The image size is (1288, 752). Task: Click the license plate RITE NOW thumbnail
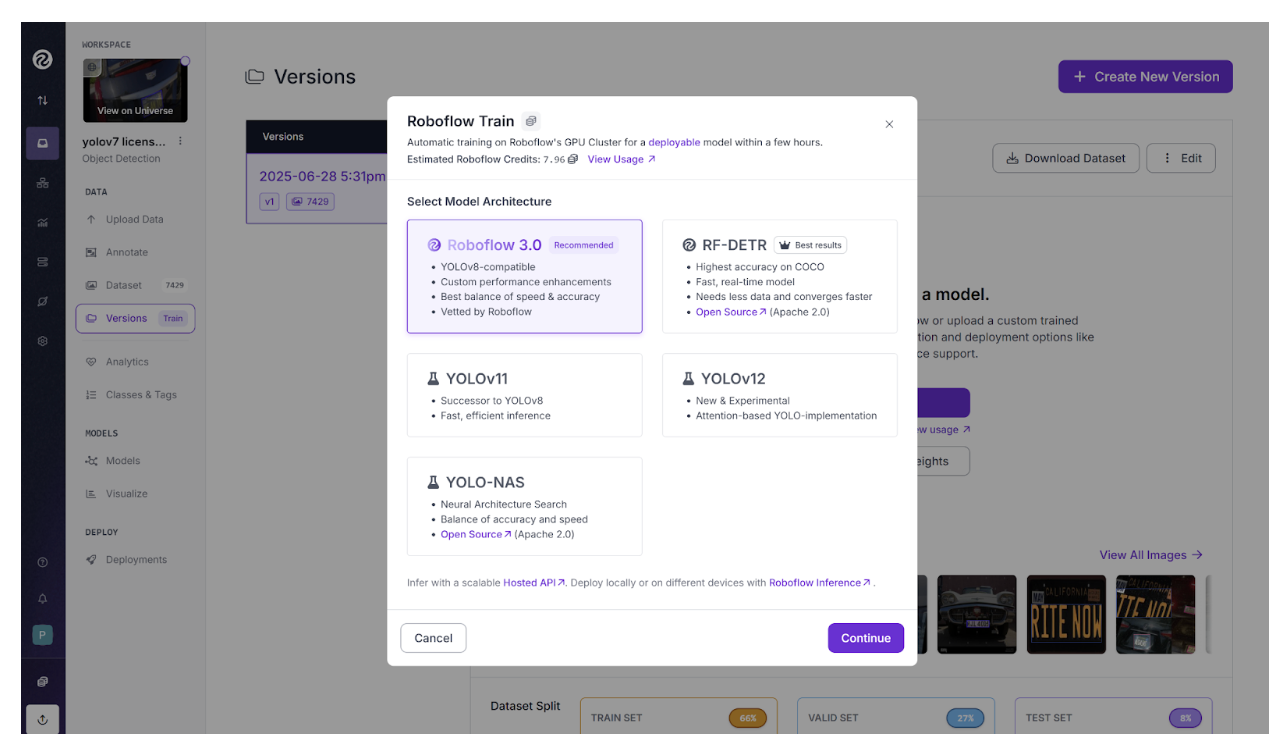pyautogui.click(x=1067, y=614)
